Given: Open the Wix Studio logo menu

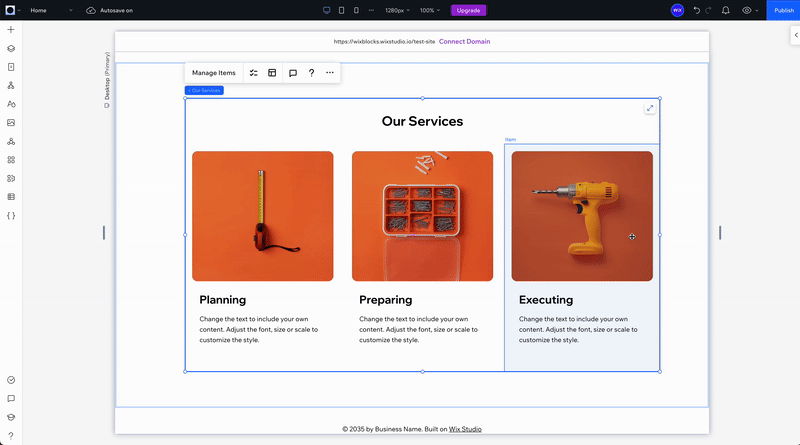Looking at the screenshot, I should pyautogui.click(x=10, y=10).
